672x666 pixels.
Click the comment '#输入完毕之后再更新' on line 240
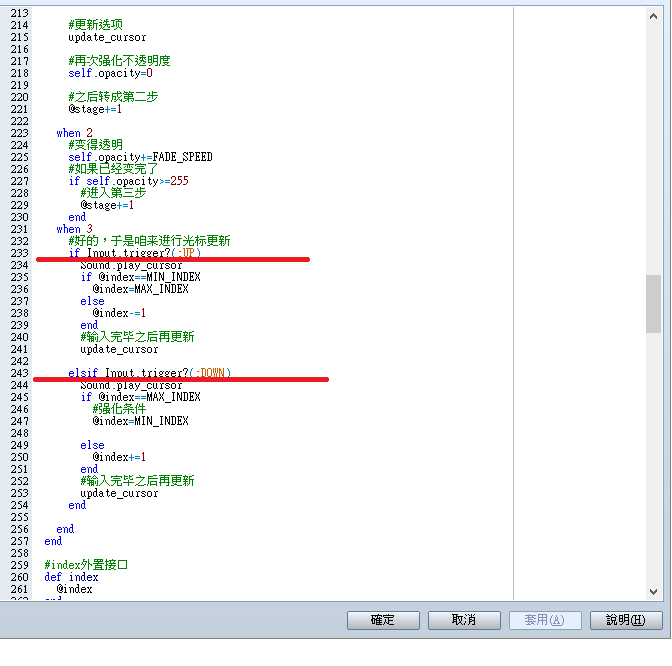point(137,337)
